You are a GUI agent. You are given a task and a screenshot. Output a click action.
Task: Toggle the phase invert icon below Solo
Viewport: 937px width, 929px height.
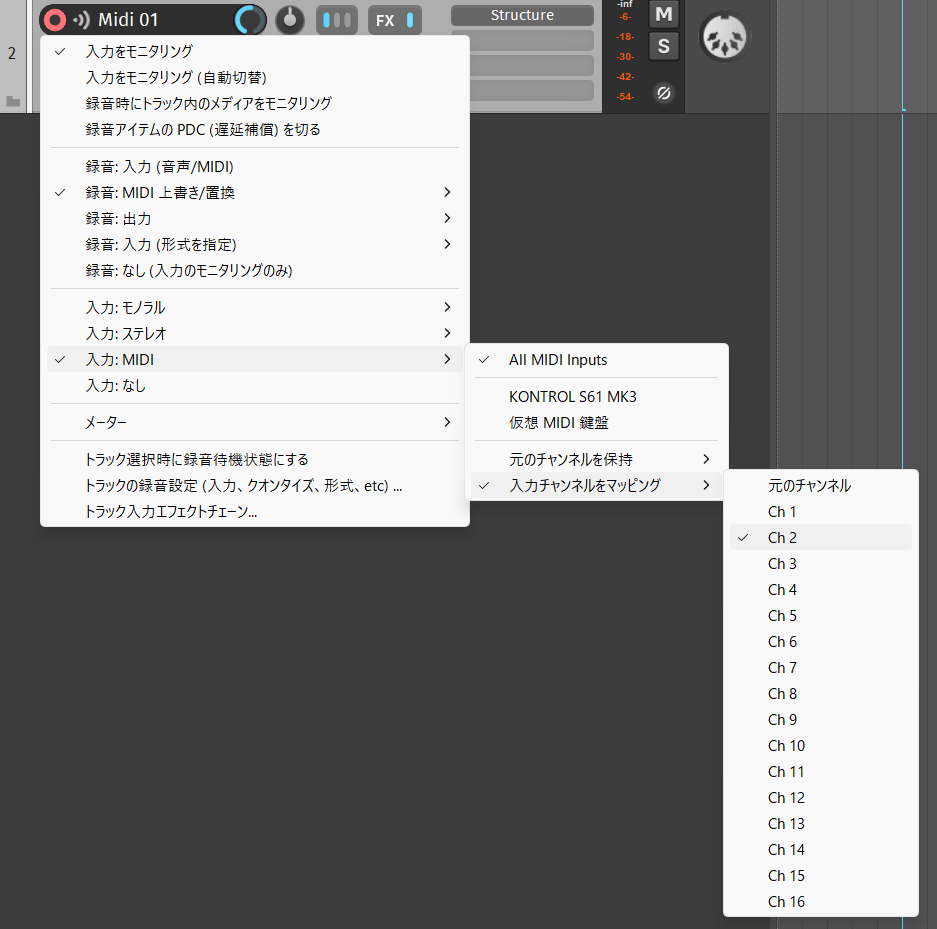pyautogui.click(x=662, y=93)
